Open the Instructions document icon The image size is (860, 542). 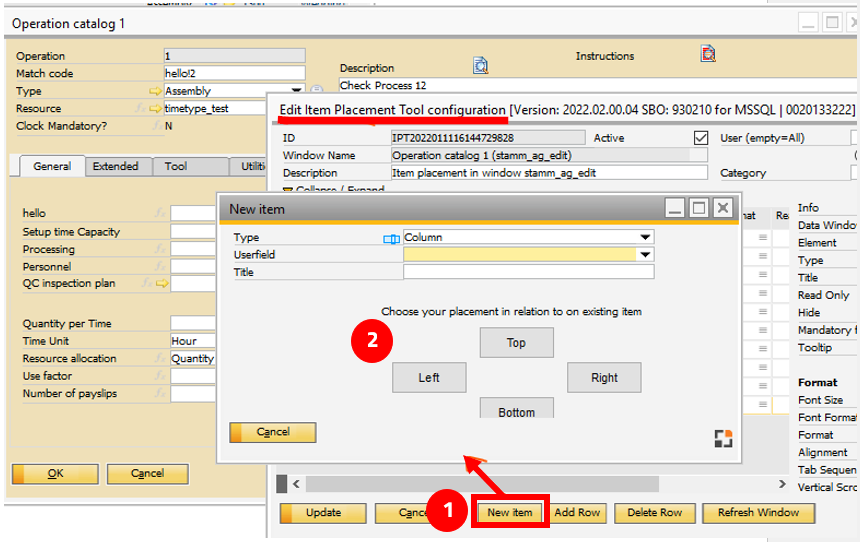point(708,54)
